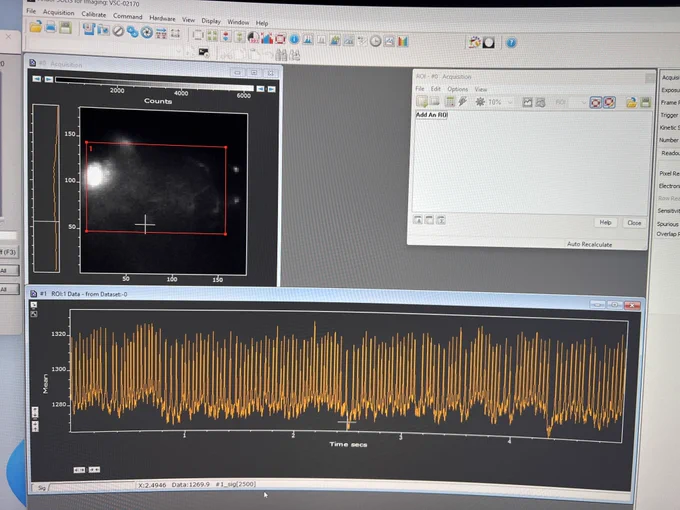The image size is (680, 510).
Task: Click the multicolor bars palette toolbar icon
Action: point(403,42)
